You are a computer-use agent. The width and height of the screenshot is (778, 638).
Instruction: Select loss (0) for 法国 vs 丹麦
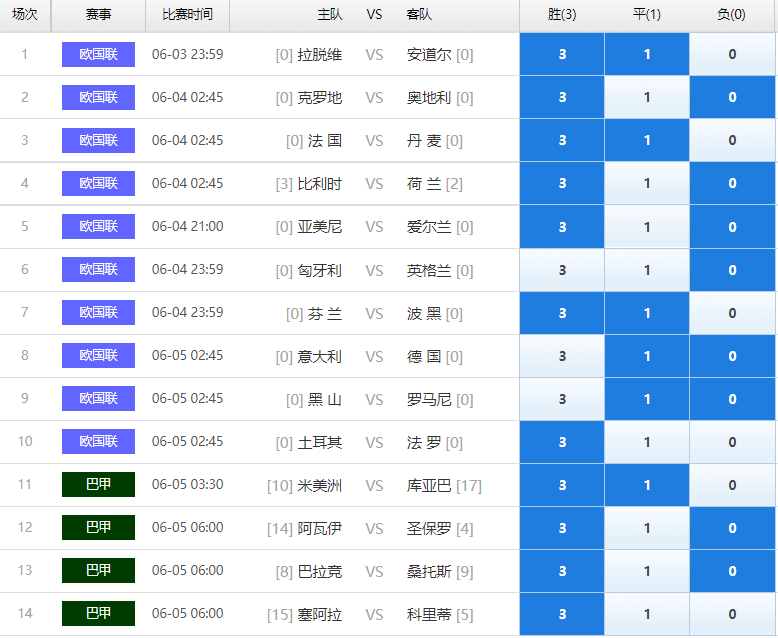coord(732,140)
